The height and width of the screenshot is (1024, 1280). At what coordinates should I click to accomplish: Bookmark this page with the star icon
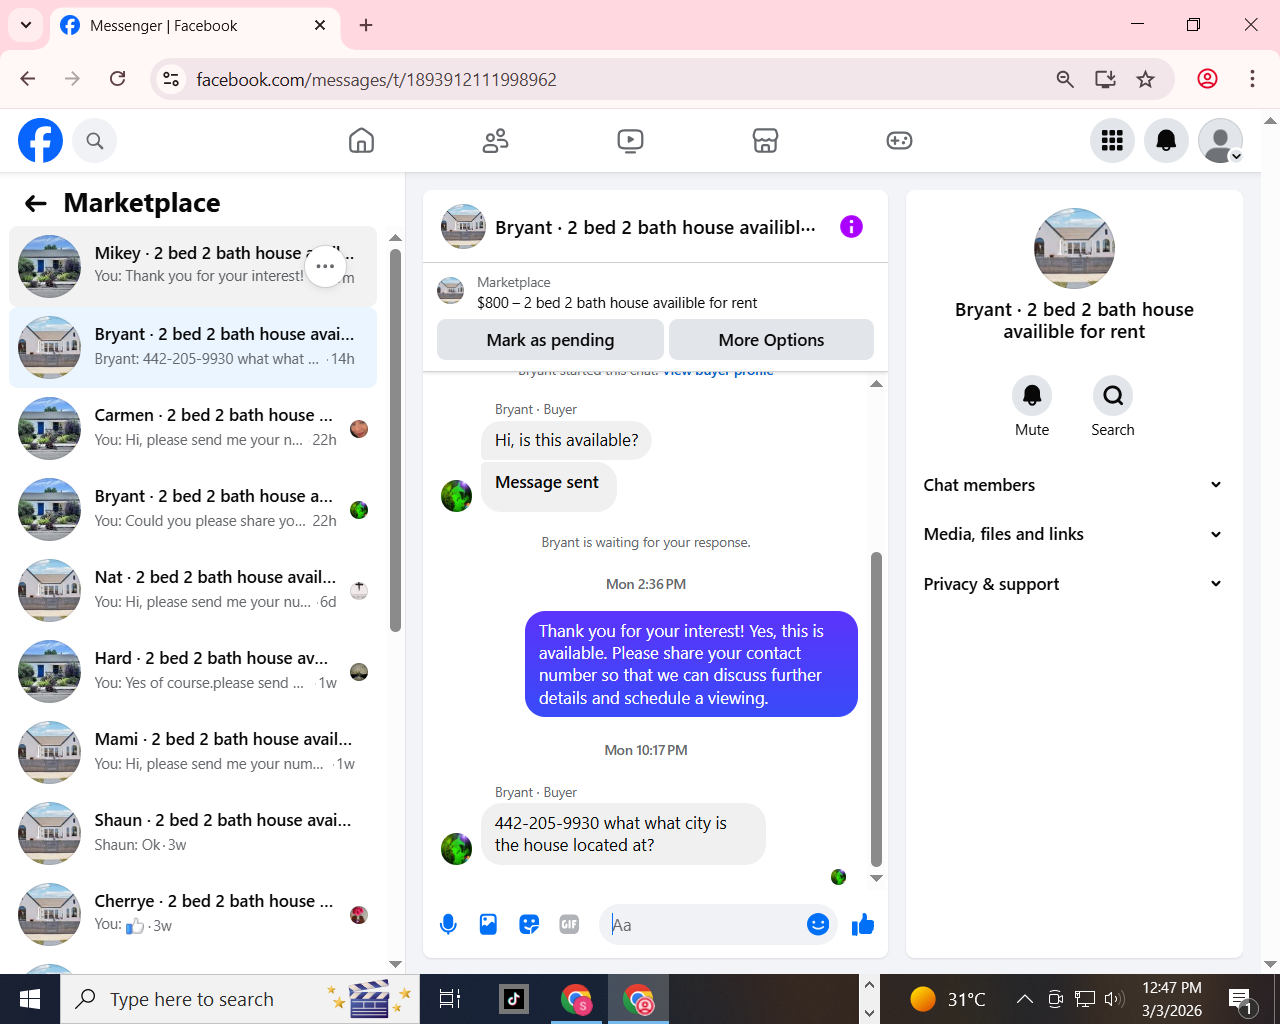click(x=1146, y=79)
